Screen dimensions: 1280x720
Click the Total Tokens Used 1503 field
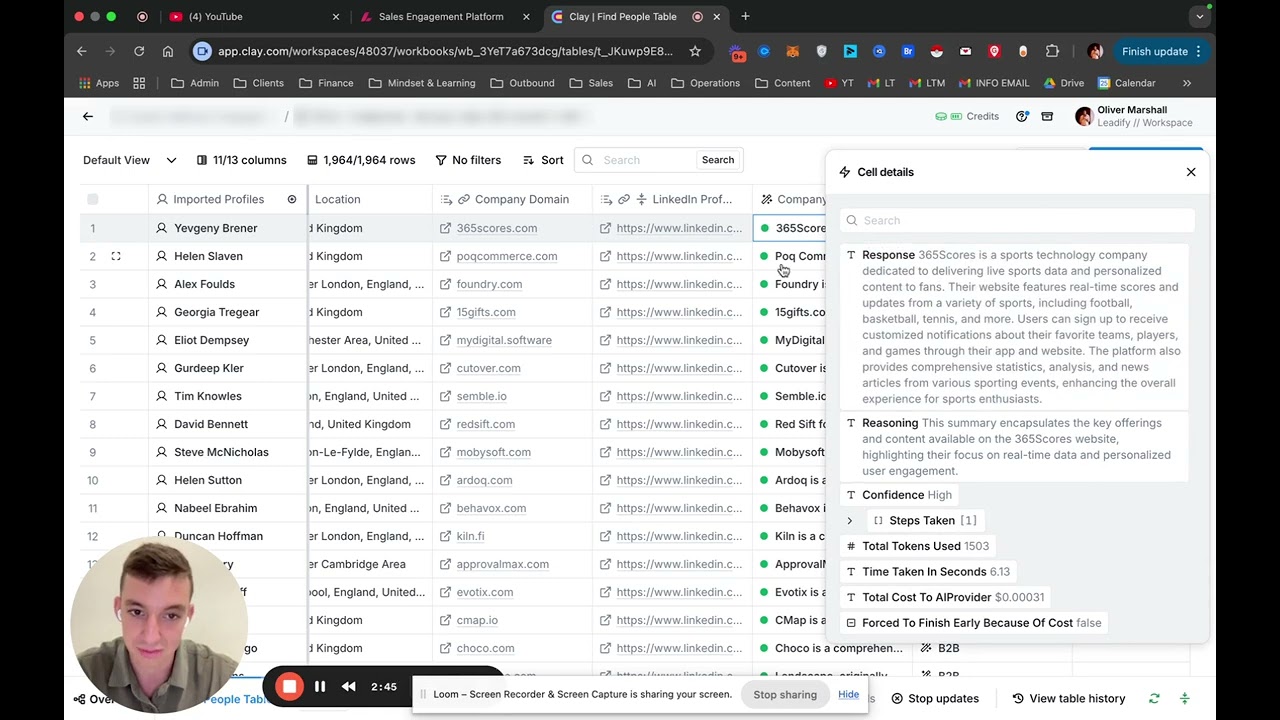918,546
